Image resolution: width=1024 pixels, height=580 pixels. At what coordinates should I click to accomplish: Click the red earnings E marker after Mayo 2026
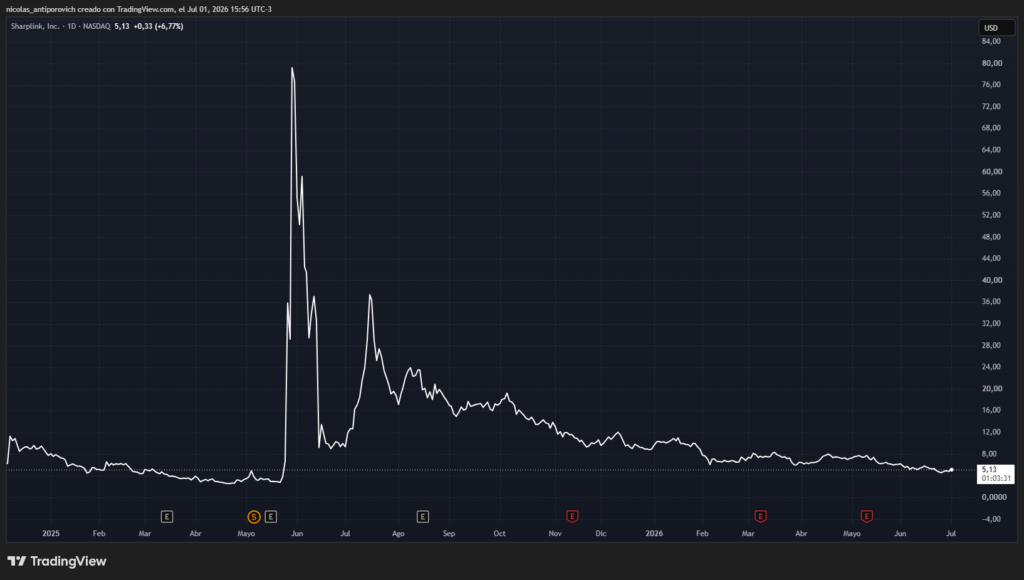coord(867,517)
